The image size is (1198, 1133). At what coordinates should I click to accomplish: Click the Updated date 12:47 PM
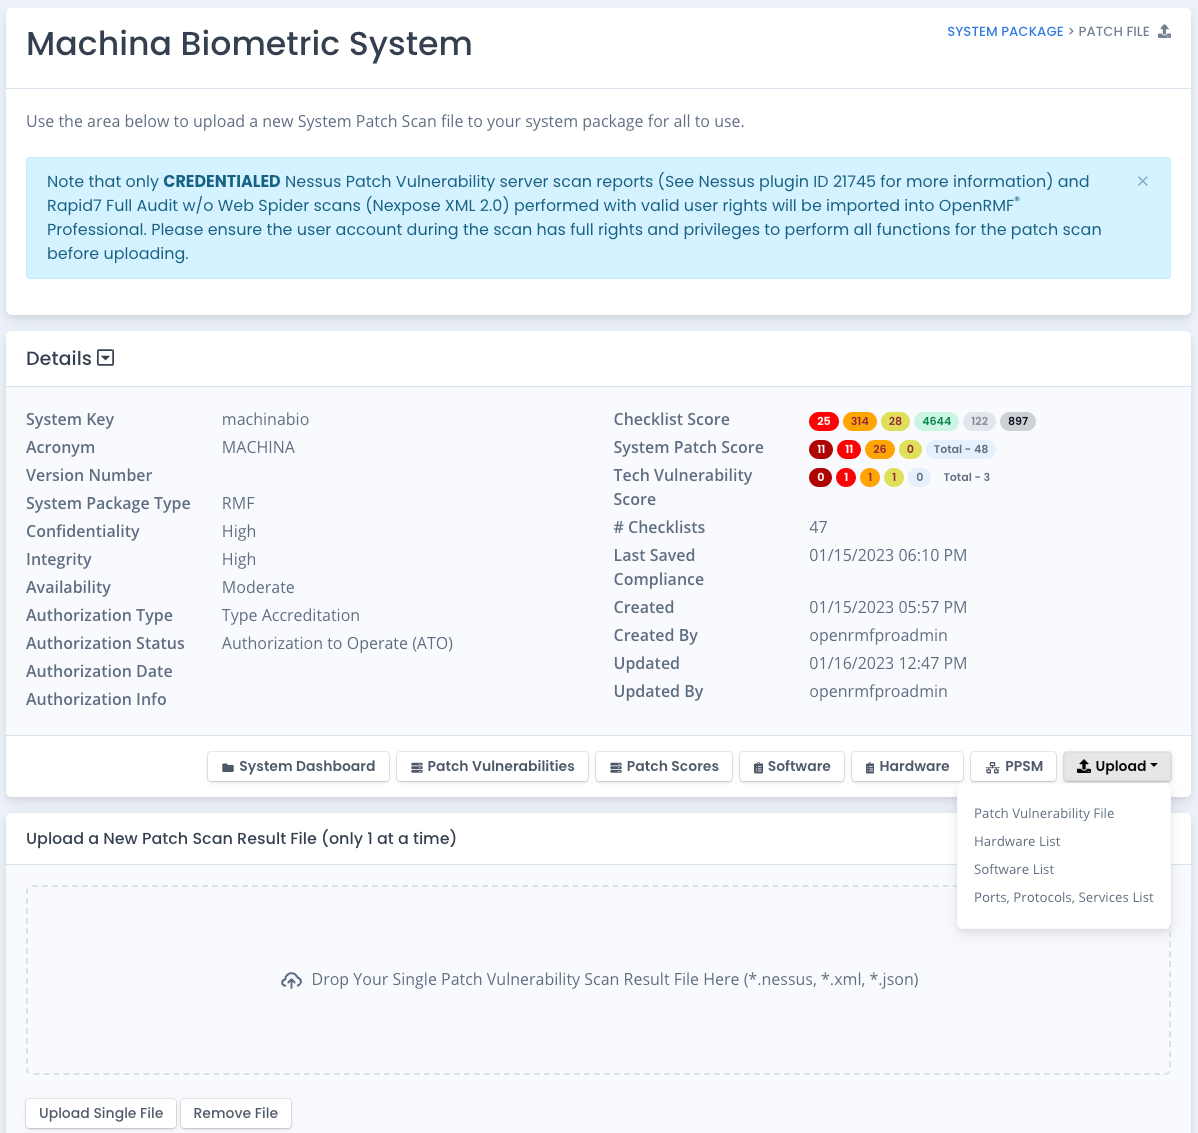[x=888, y=663]
